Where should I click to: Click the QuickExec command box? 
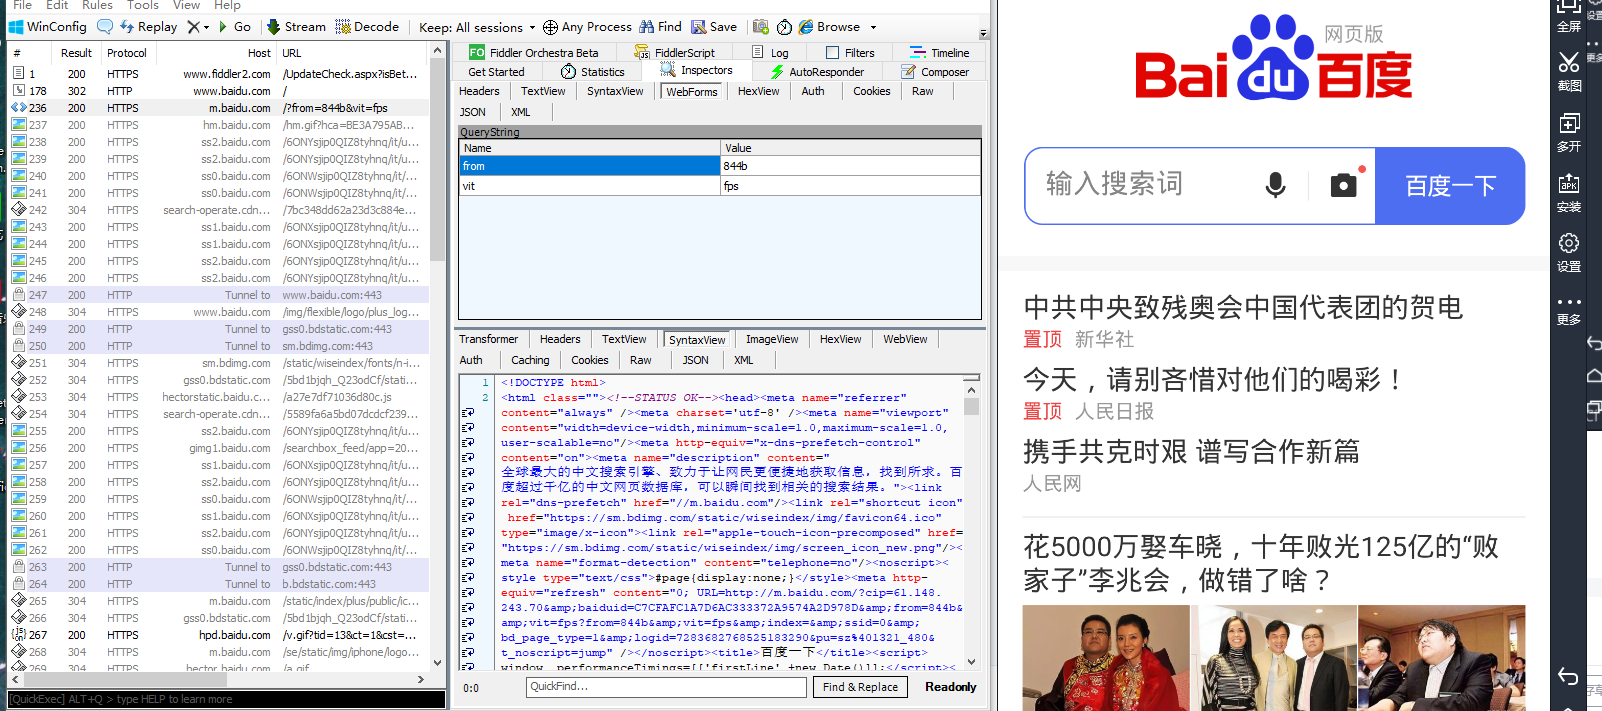(226, 699)
